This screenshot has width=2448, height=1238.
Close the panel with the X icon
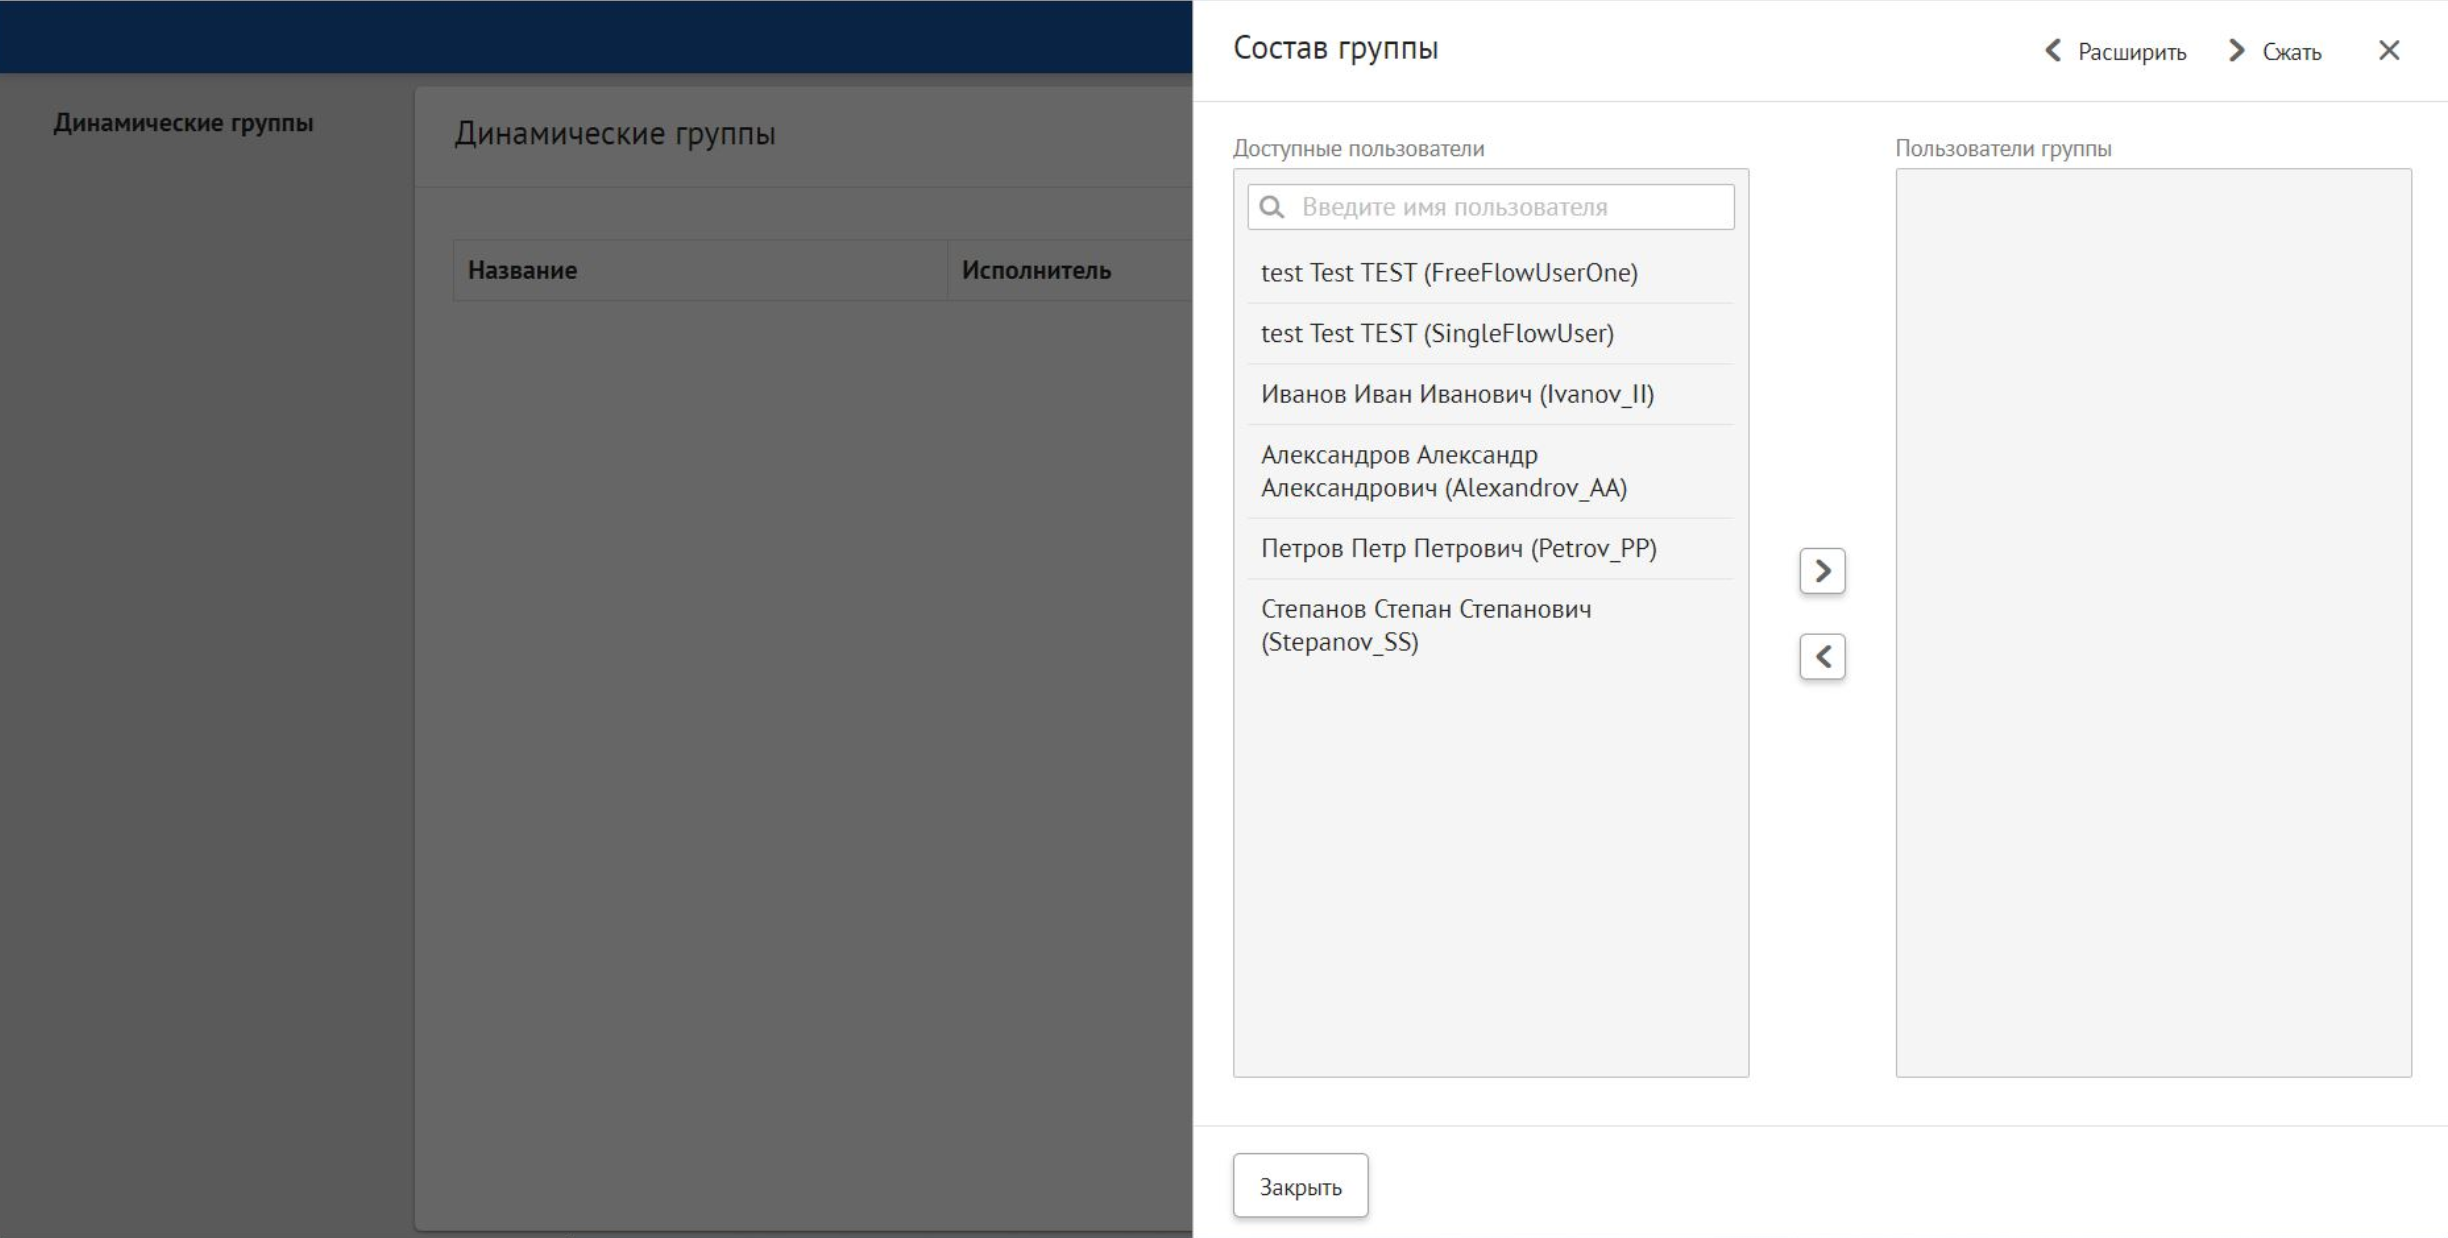point(2389,50)
